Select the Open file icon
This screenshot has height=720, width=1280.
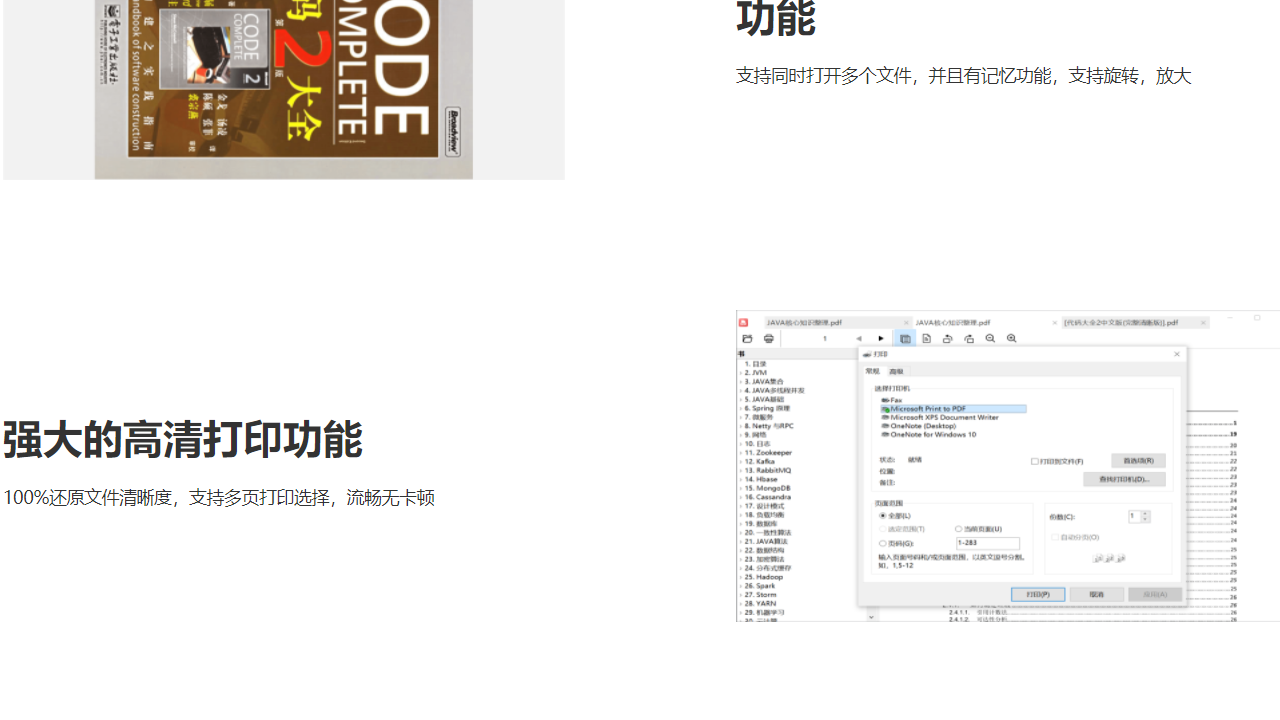point(747,338)
